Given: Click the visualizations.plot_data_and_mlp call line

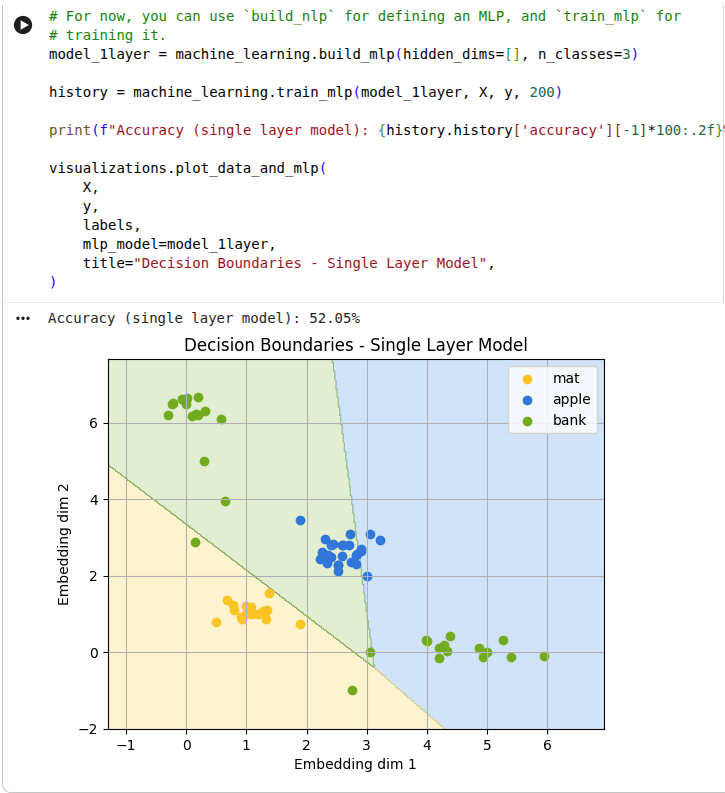Looking at the screenshot, I should click(188, 168).
